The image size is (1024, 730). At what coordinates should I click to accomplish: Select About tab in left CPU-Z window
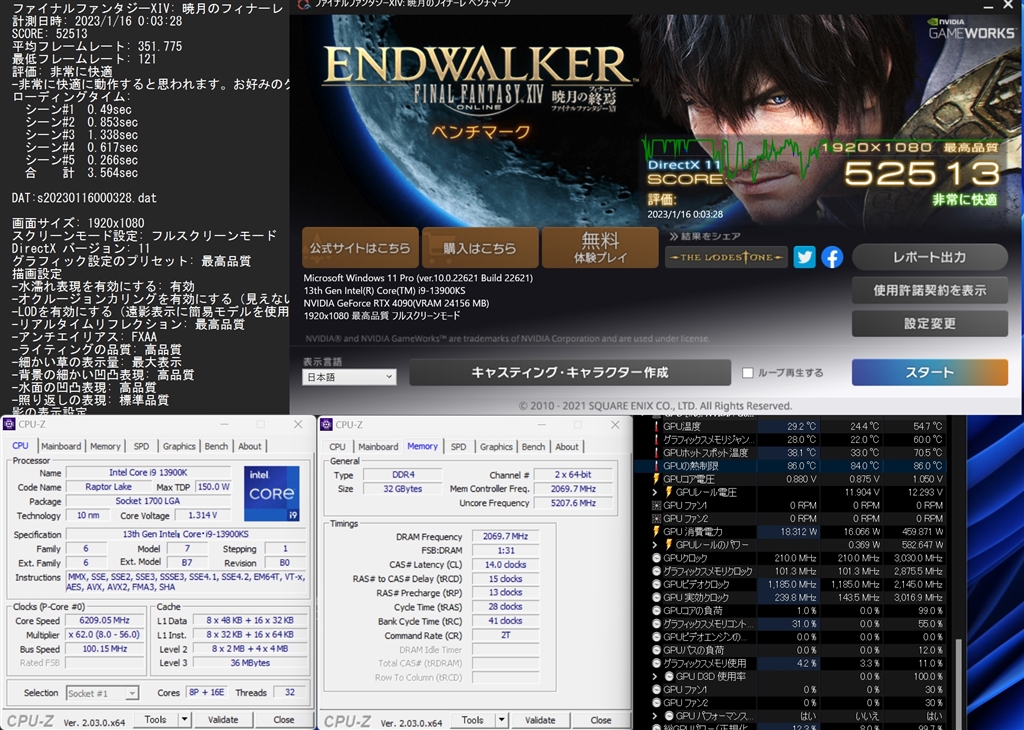pyautogui.click(x=249, y=446)
